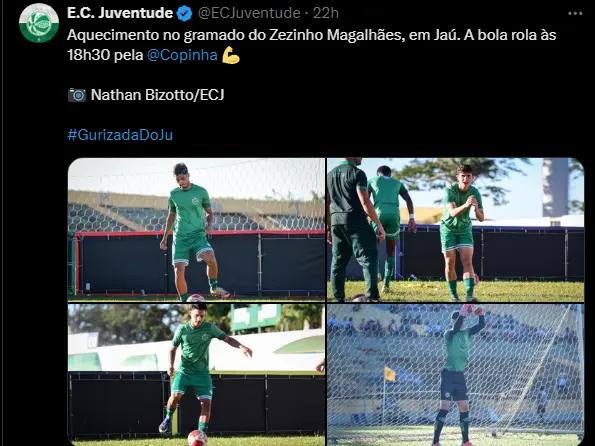The image size is (595, 446).
Task: Open the 22h timestamp link
Action: [326, 13]
